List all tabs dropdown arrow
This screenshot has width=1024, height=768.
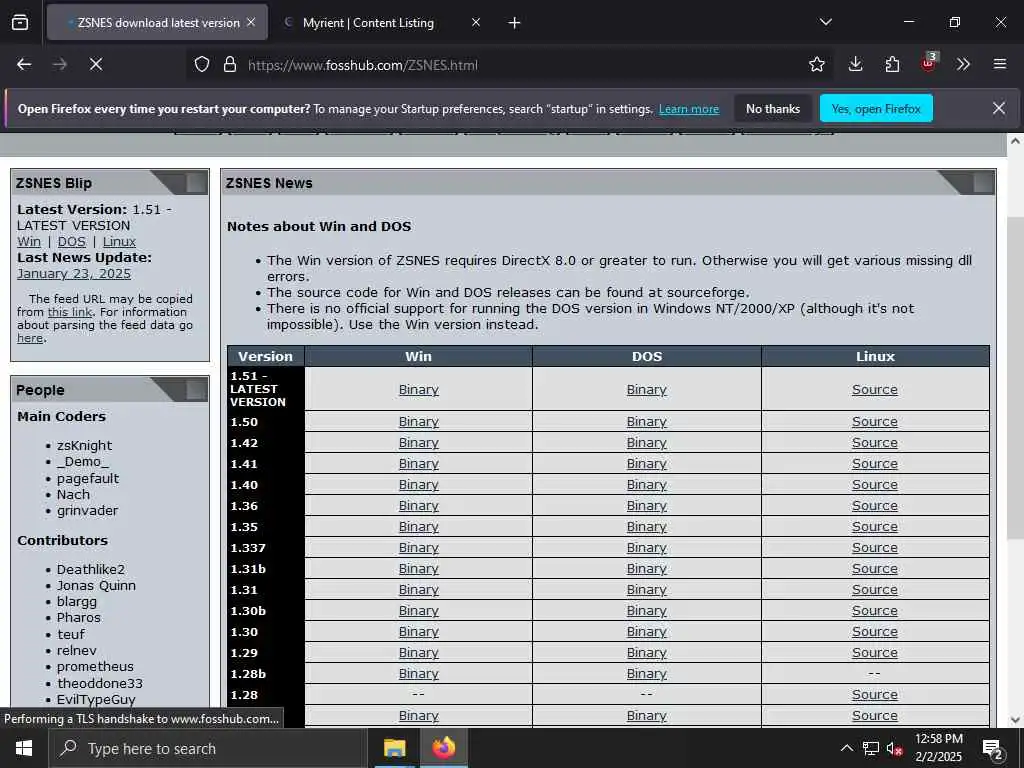coord(825,22)
